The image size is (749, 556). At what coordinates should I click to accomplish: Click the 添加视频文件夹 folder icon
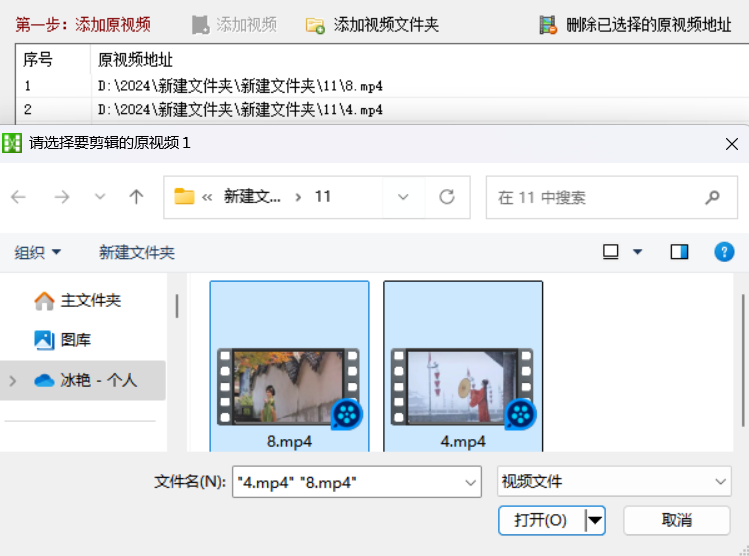[315, 25]
